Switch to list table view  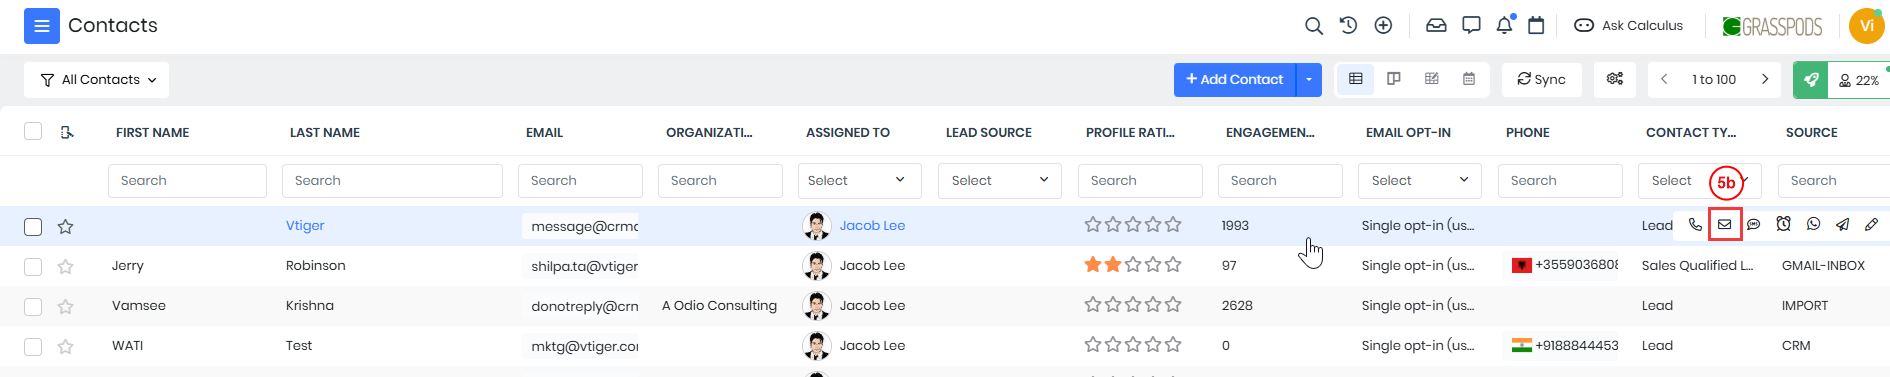[1356, 79]
